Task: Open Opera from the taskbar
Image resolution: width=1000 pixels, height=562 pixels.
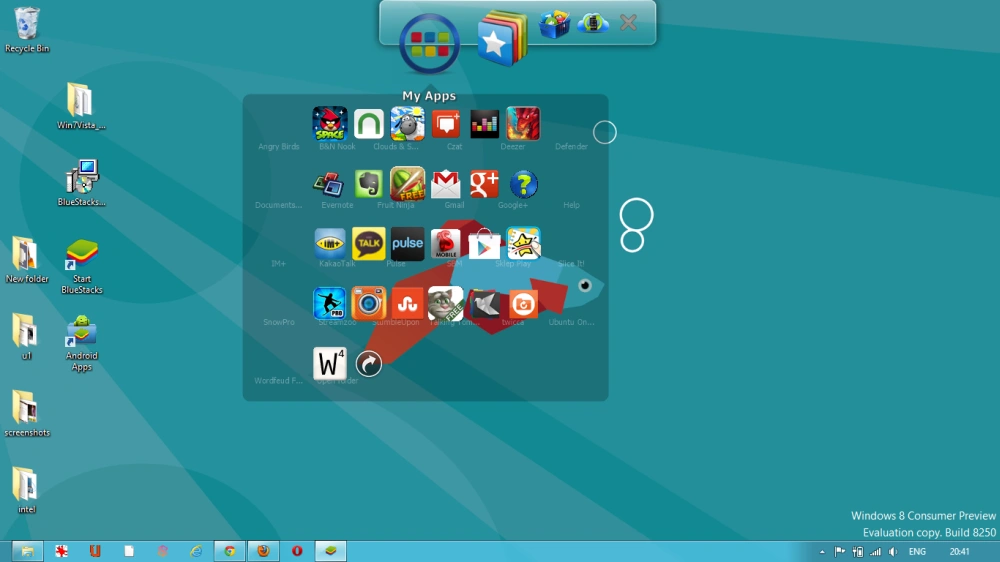Action: tap(297, 551)
